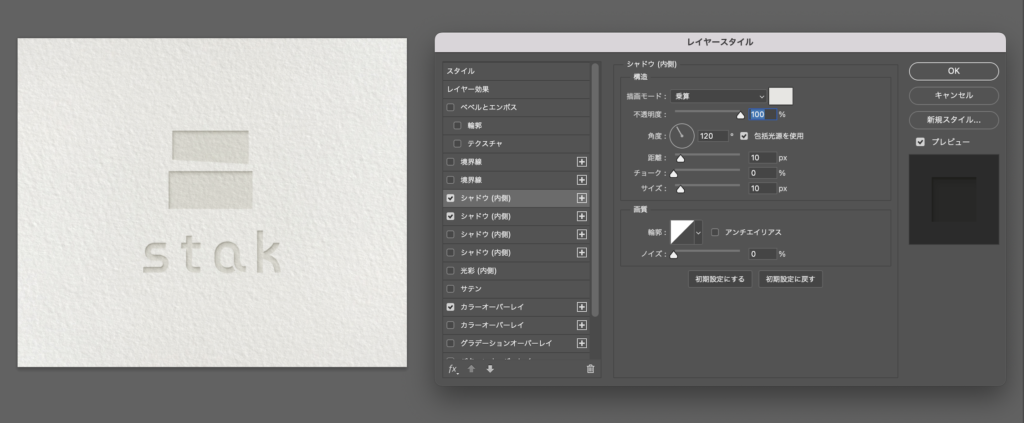Click the OK button
1024x423 pixels.
tap(953, 71)
